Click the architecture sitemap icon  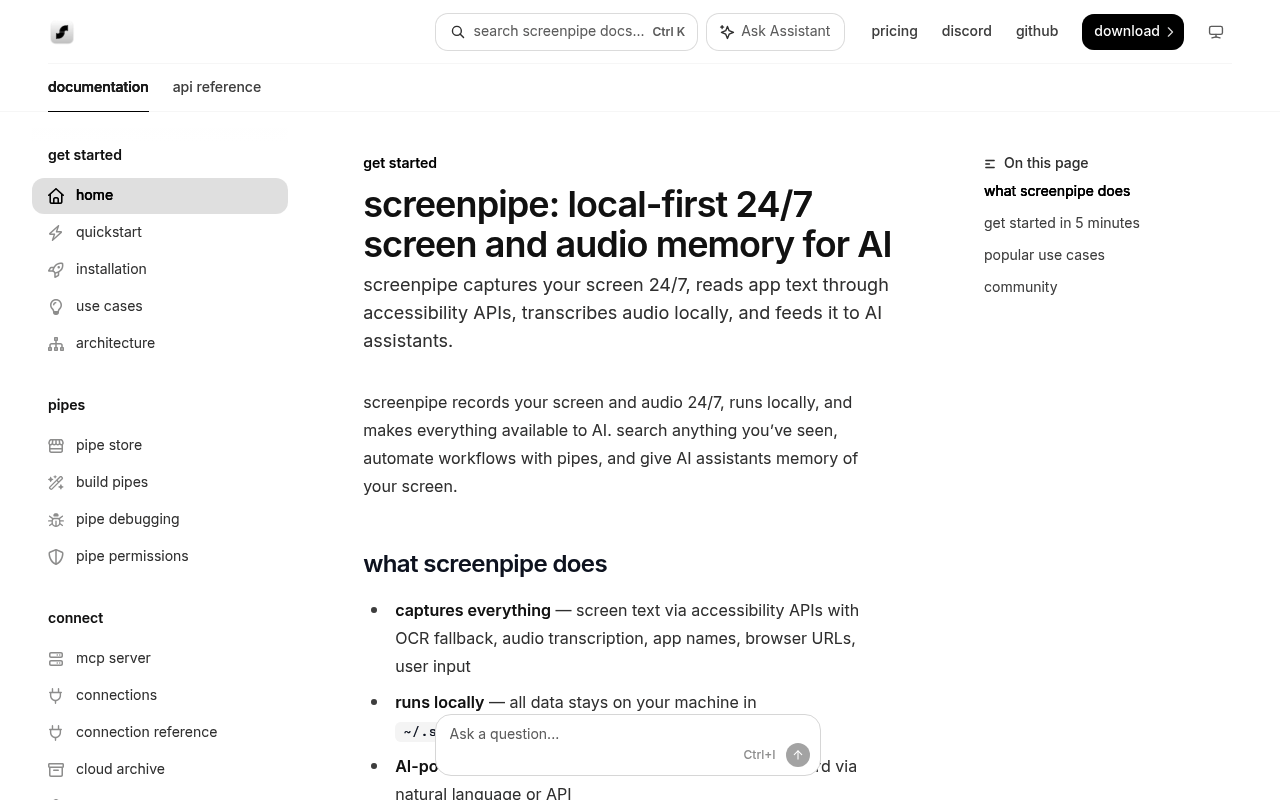pyautogui.click(x=56, y=344)
